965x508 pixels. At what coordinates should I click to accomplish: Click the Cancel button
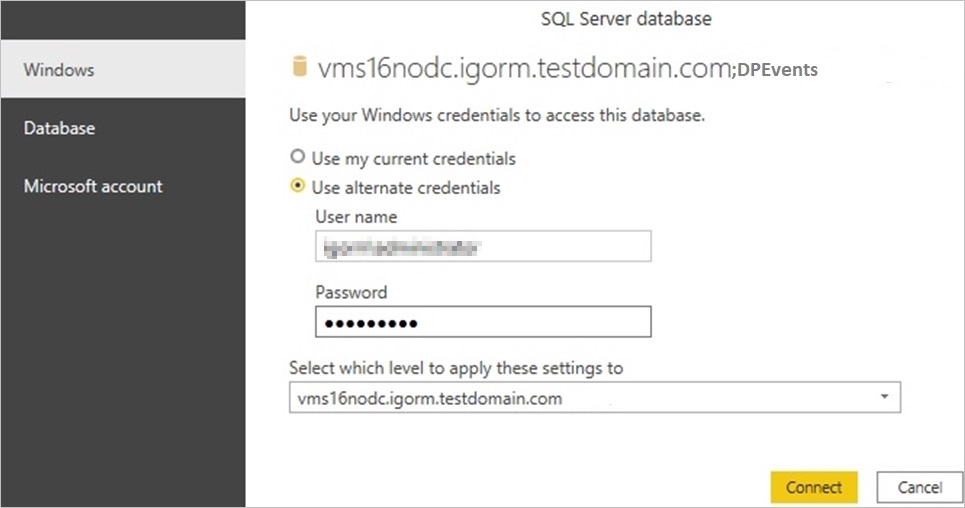pos(919,487)
